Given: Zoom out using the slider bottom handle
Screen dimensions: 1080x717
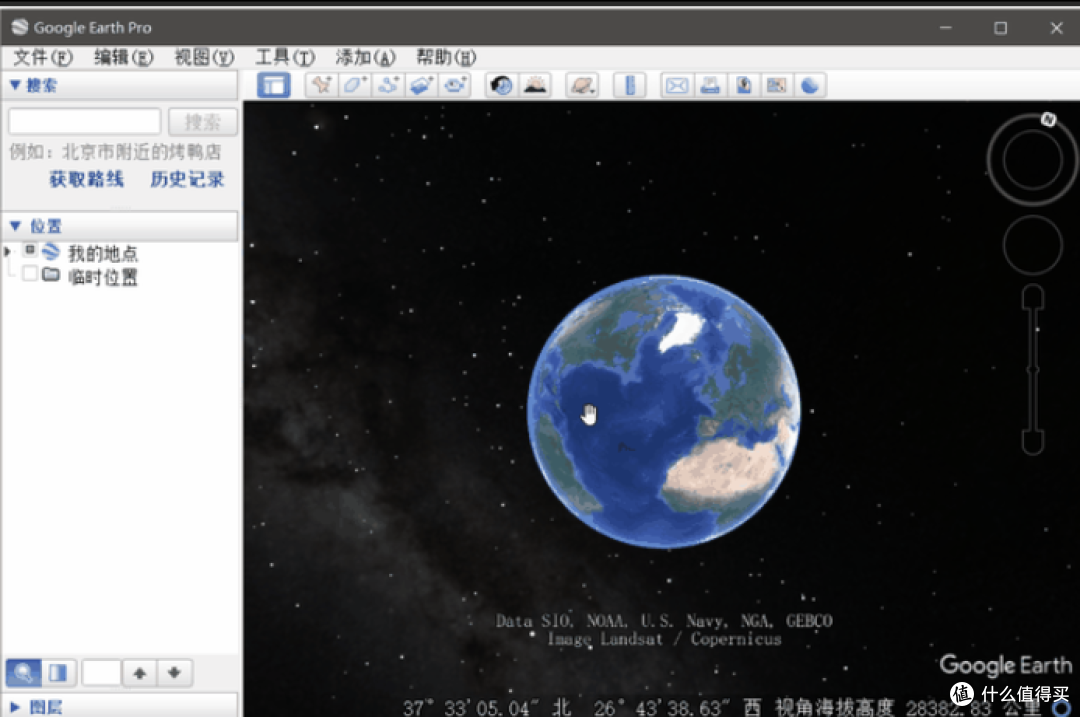Looking at the screenshot, I should pyautogui.click(x=1032, y=441).
